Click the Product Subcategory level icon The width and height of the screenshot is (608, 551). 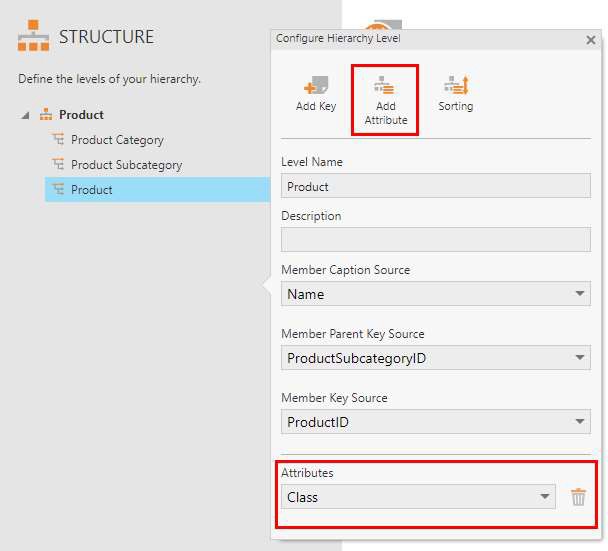58,165
